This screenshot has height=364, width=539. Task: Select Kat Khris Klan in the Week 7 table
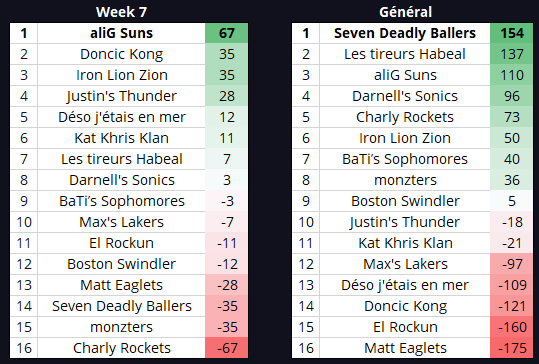click(x=121, y=138)
